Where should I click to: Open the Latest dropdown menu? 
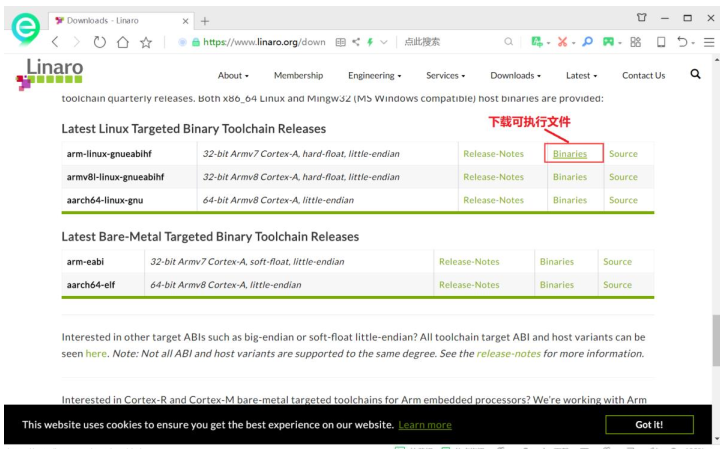[x=581, y=75]
